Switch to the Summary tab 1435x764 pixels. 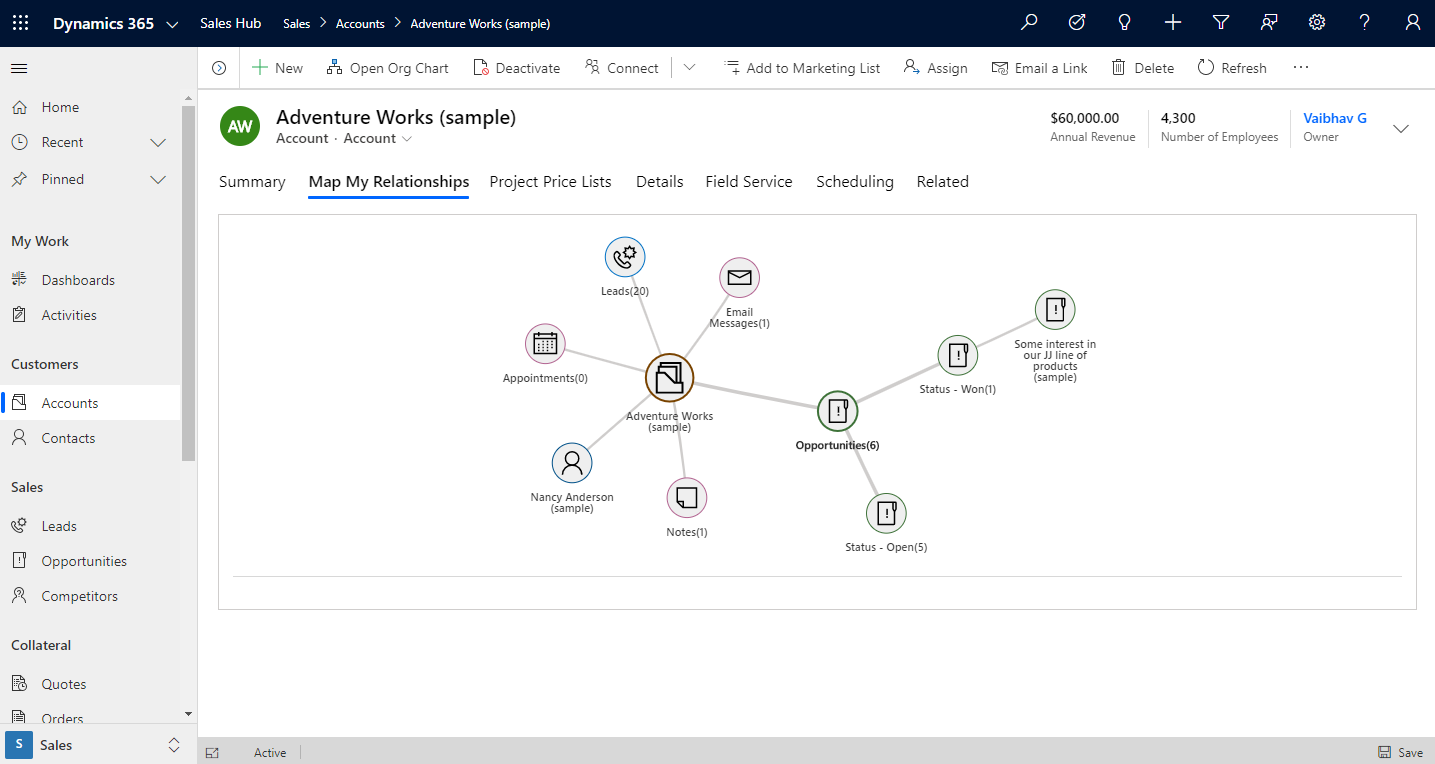(x=252, y=182)
